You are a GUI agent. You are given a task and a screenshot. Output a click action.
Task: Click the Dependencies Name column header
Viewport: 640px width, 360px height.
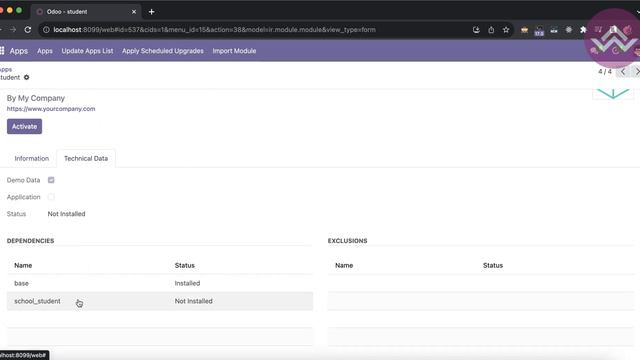click(x=23, y=265)
